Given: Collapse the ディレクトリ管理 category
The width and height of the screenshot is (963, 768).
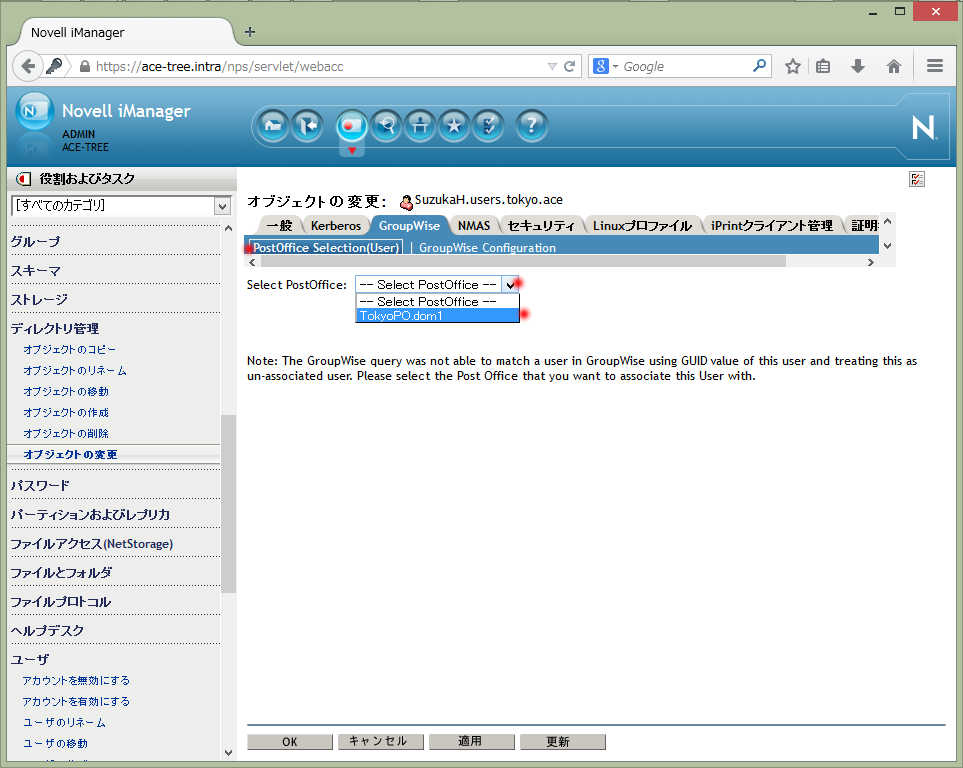Looking at the screenshot, I should 55,328.
